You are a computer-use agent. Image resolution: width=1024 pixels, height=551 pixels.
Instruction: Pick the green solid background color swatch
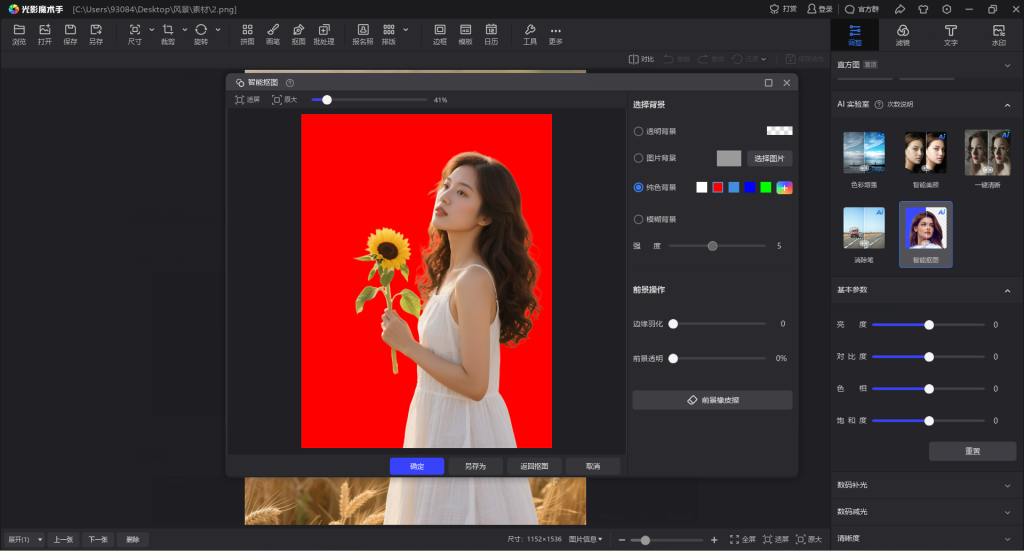tap(766, 187)
